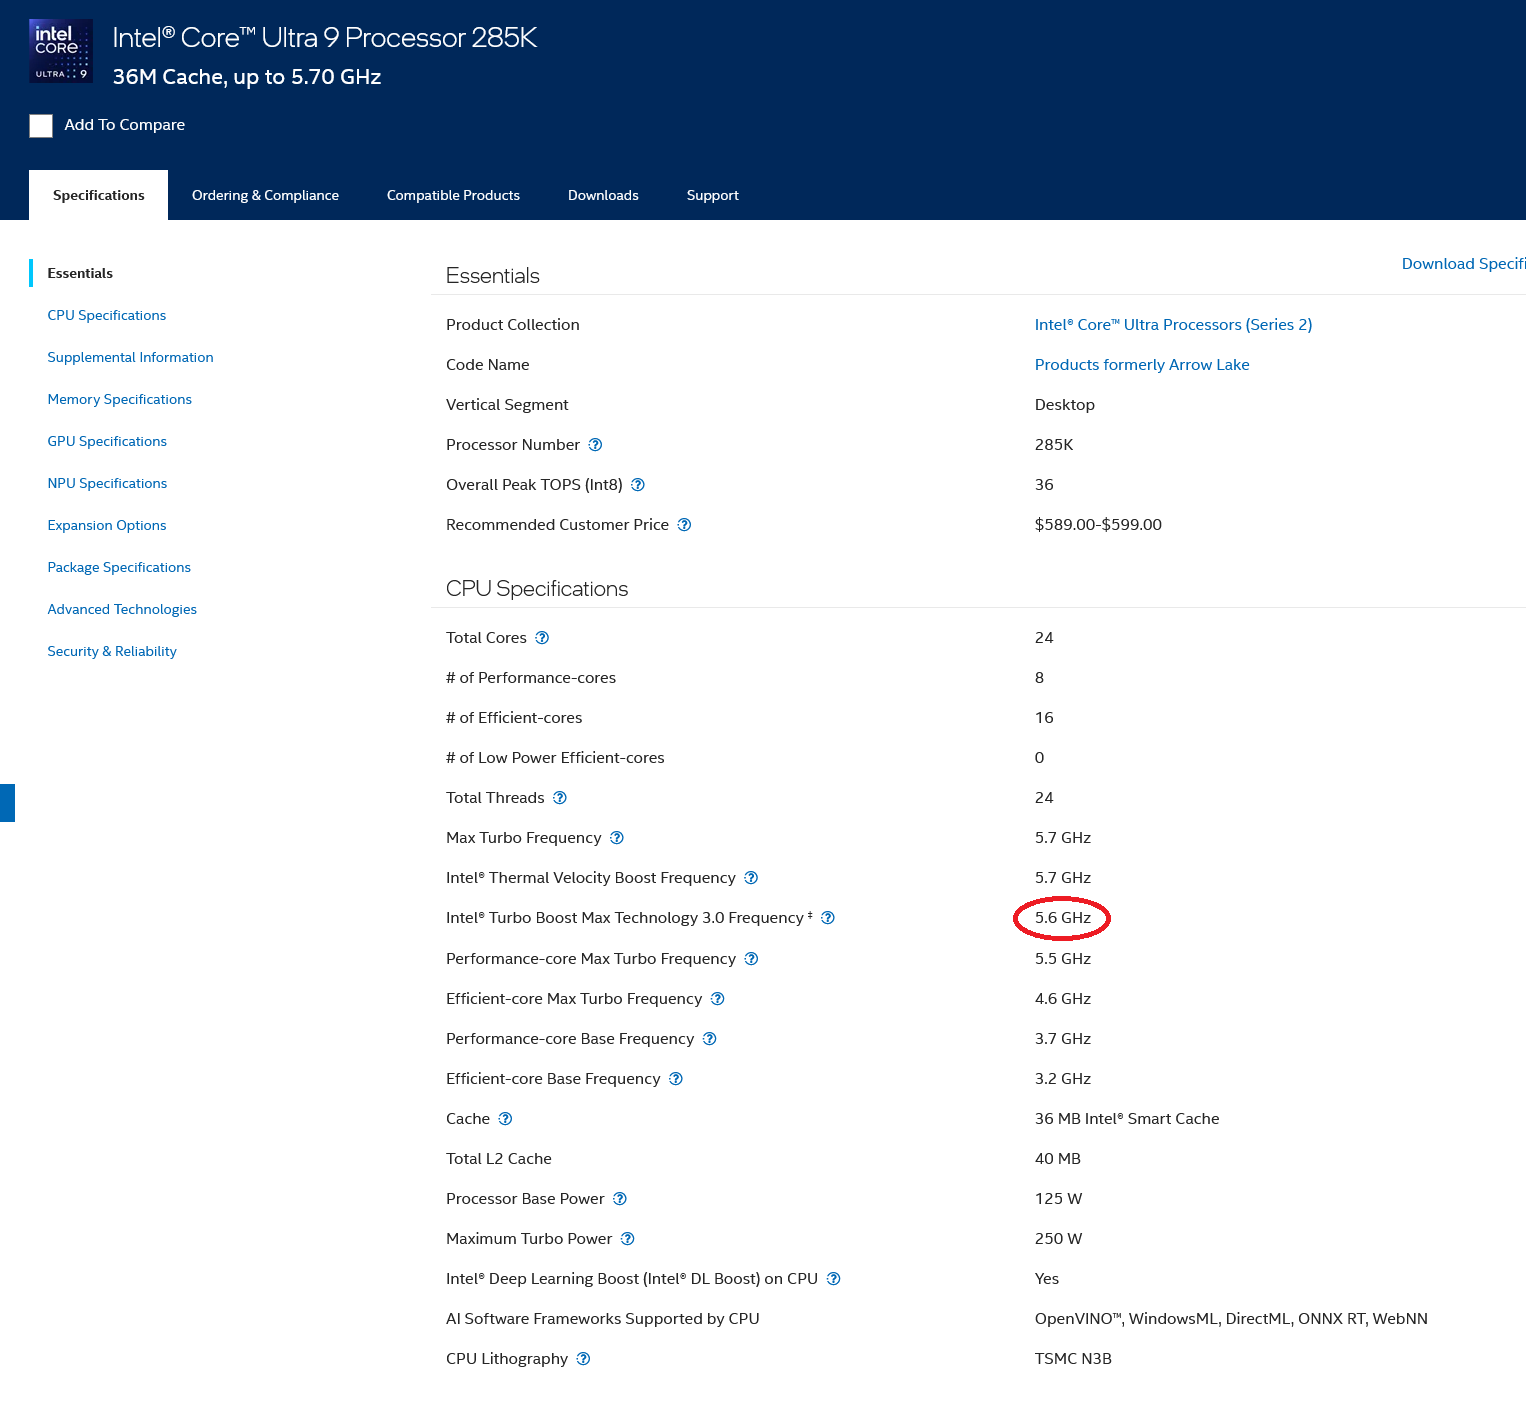Click help icon beside Recommended Customer Price

click(684, 525)
